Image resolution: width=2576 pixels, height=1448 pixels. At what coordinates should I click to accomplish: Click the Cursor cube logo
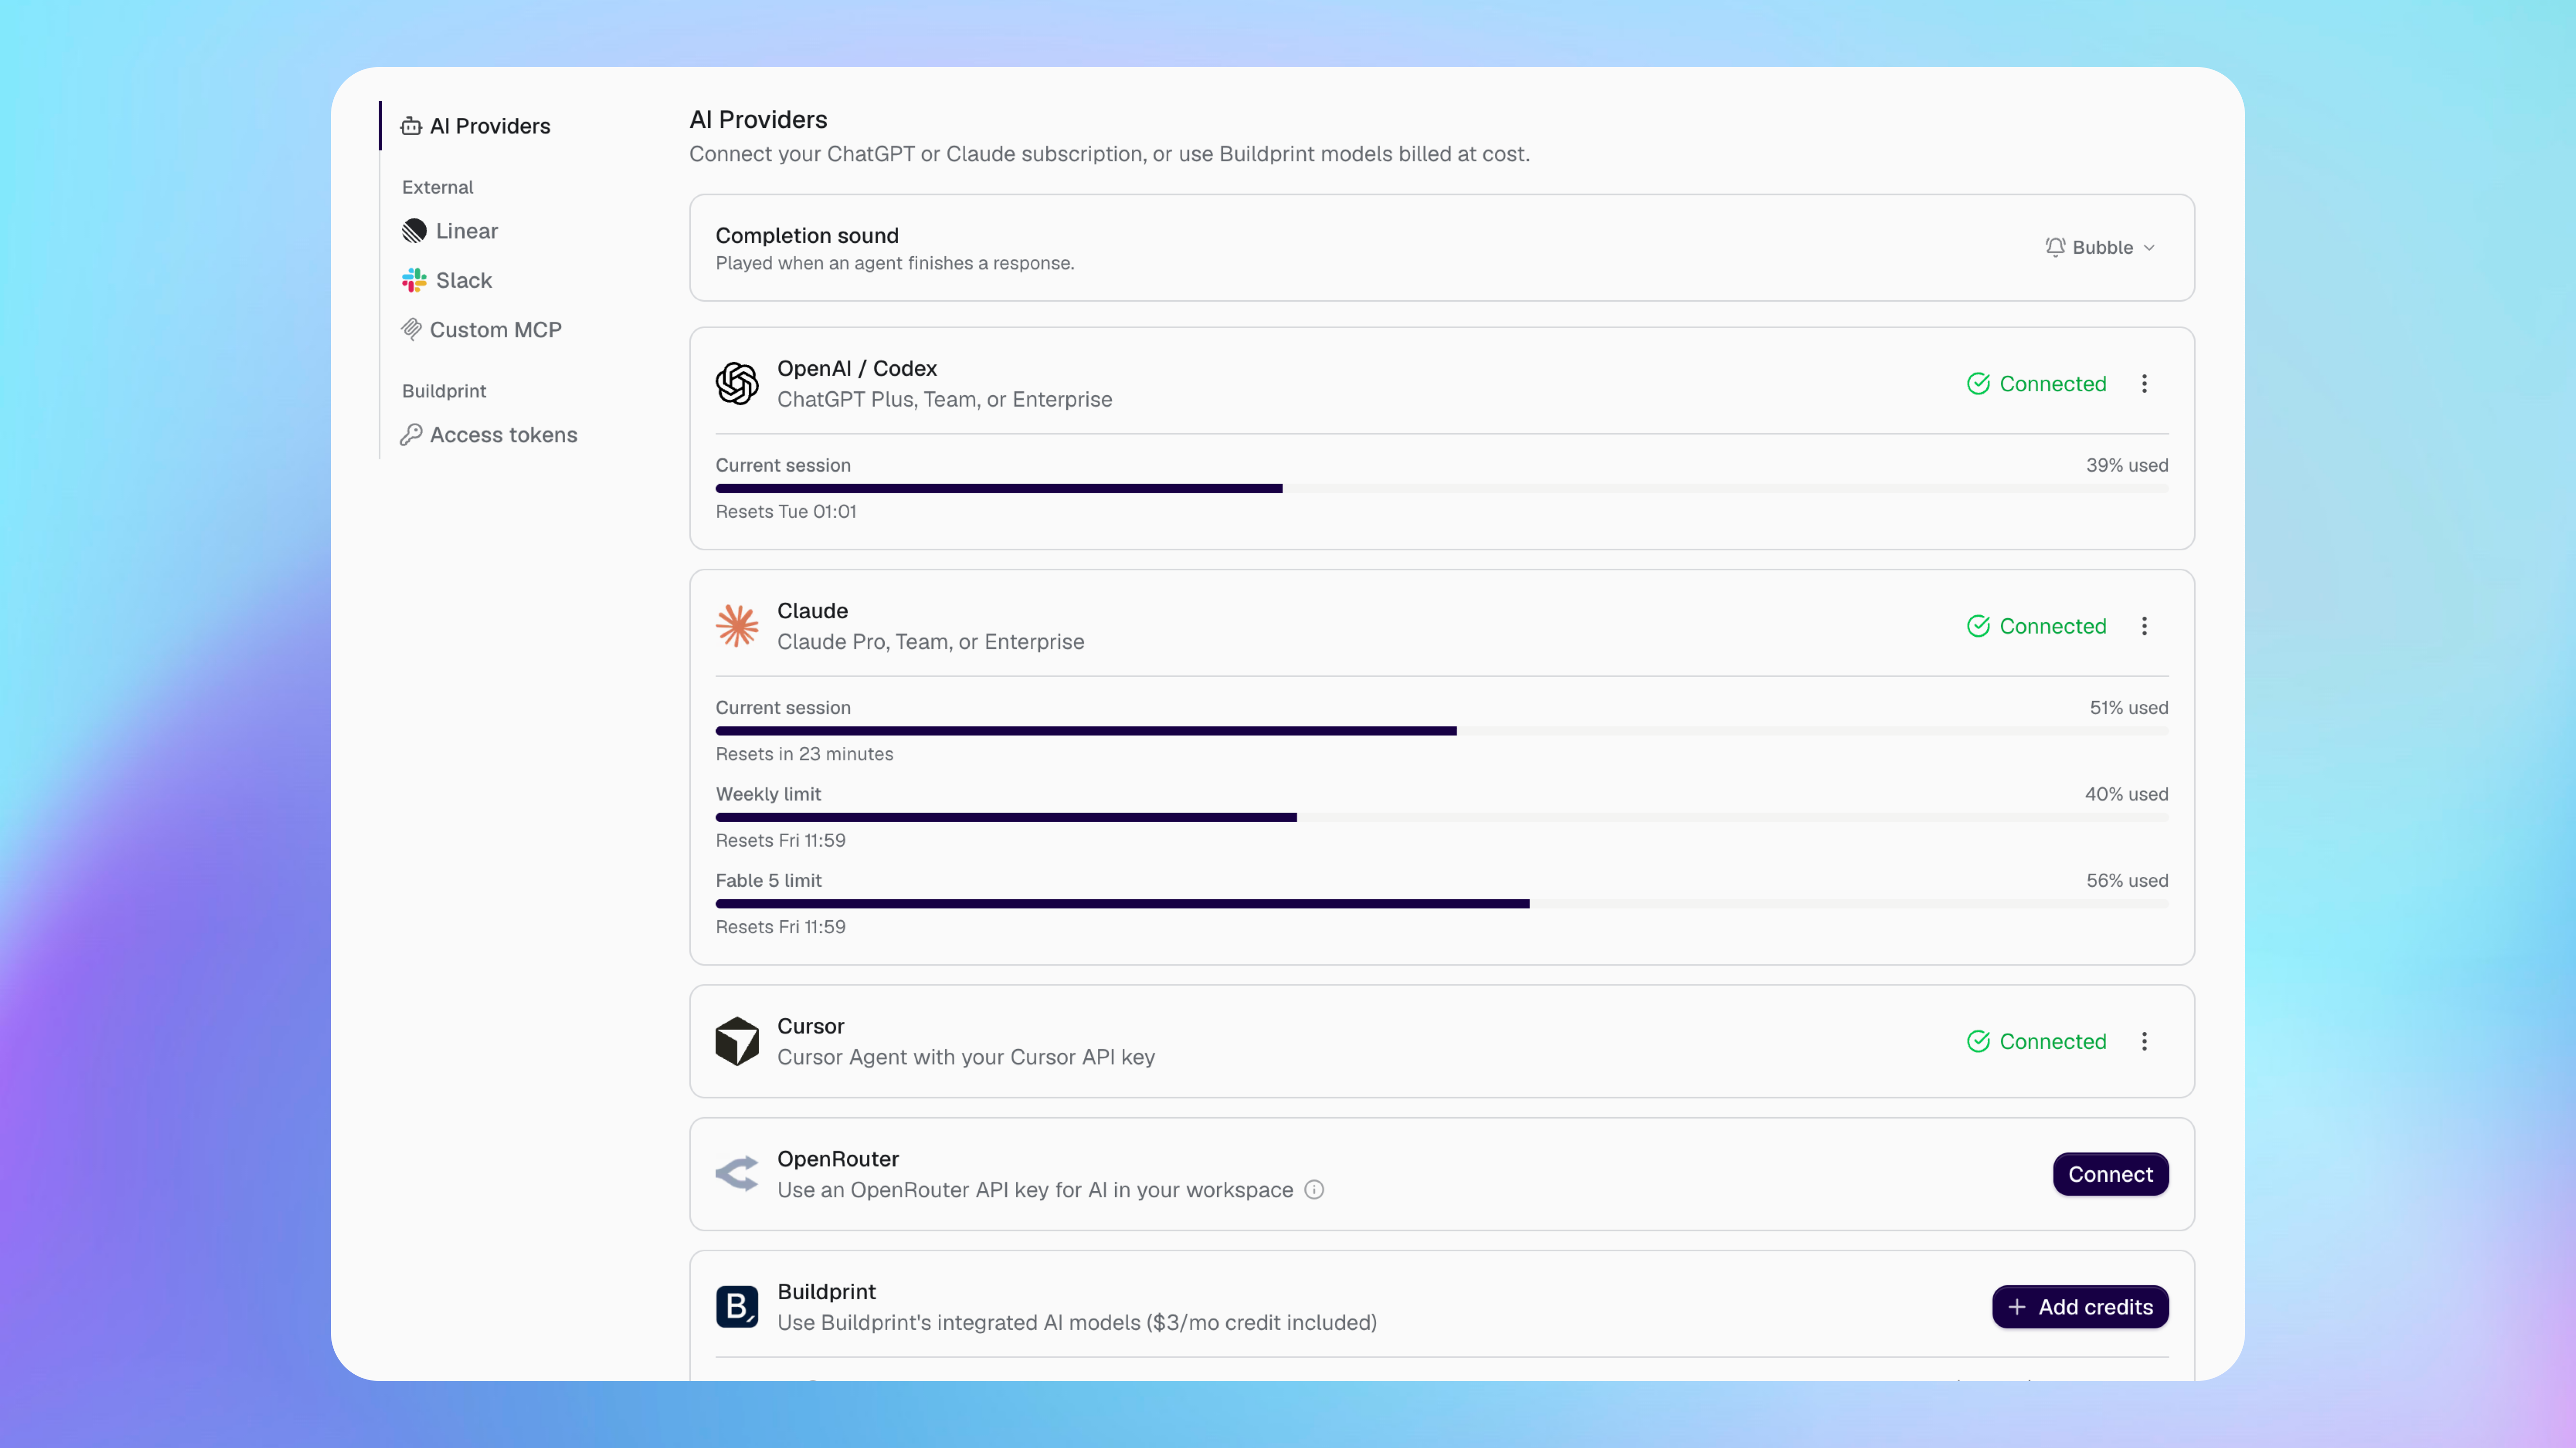click(737, 1041)
